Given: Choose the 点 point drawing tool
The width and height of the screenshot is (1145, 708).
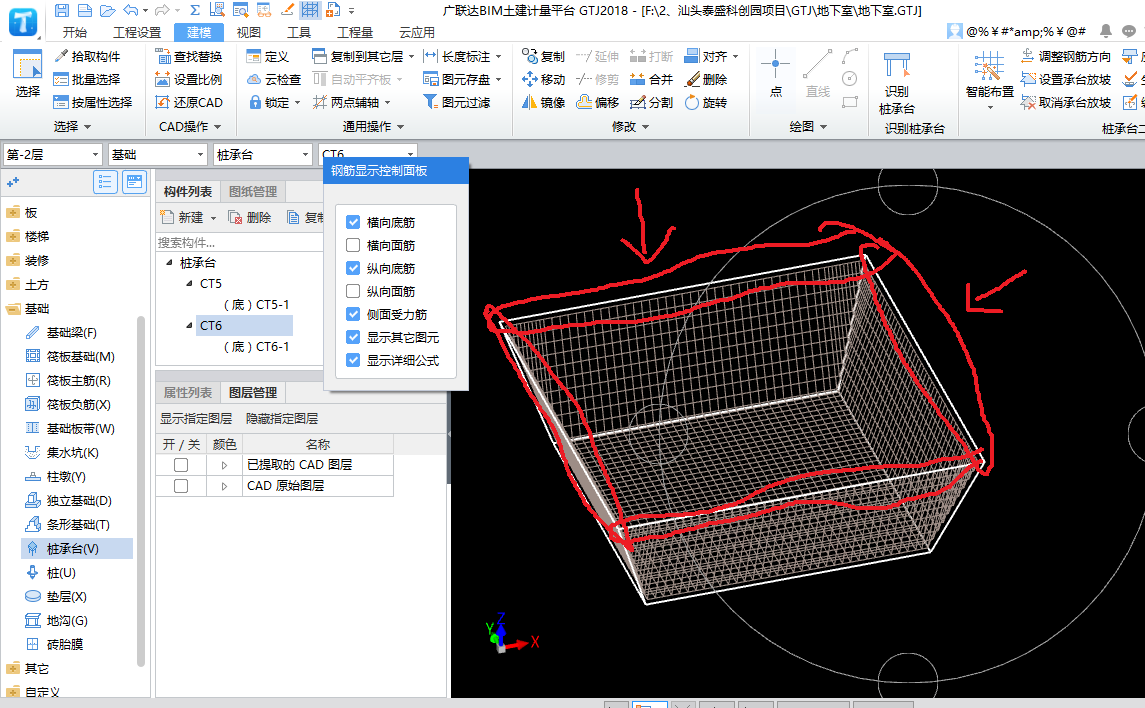Looking at the screenshot, I should pyautogui.click(x=776, y=73).
